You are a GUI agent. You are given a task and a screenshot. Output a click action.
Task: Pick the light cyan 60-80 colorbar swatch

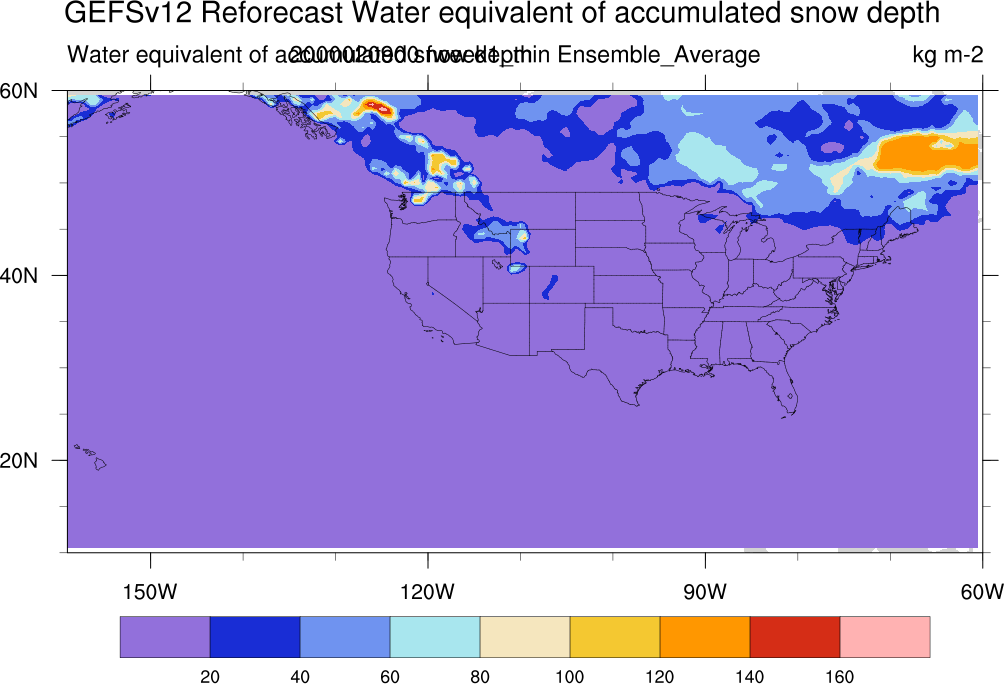pos(435,637)
